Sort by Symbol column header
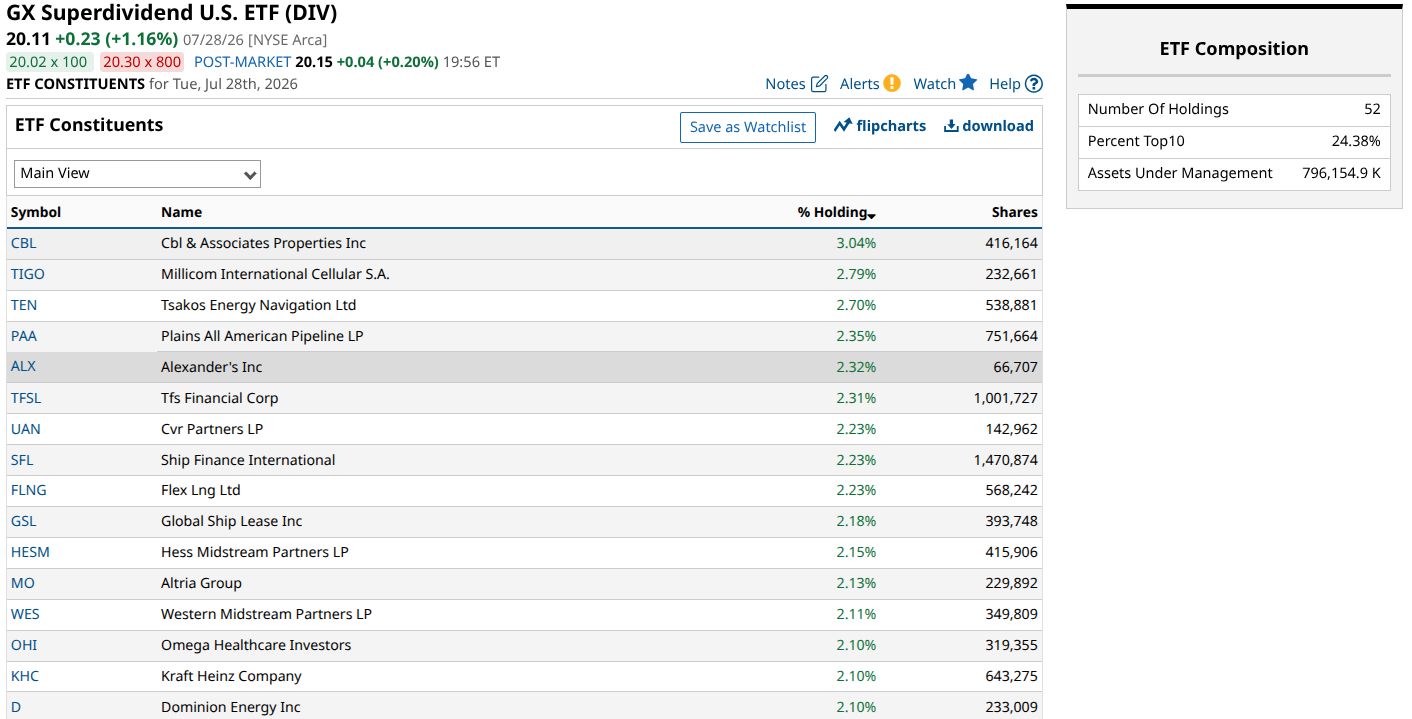This screenshot has height=719, width=1412. click(x=36, y=212)
